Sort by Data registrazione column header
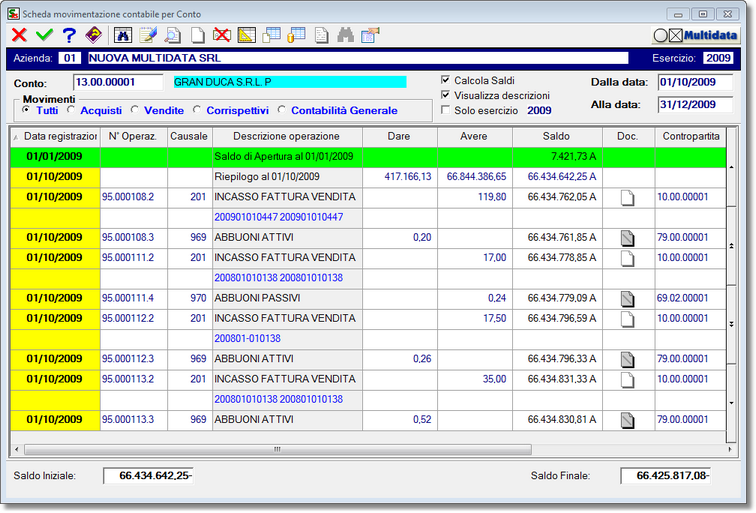The width and height of the screenshot is (756, 513). pos(55,136)
